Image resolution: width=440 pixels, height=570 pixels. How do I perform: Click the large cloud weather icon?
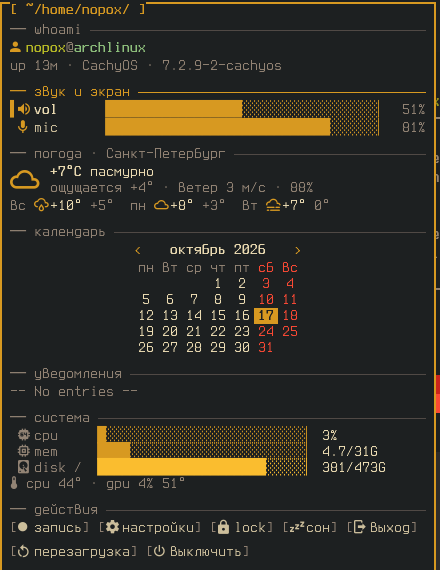point(24,180)
